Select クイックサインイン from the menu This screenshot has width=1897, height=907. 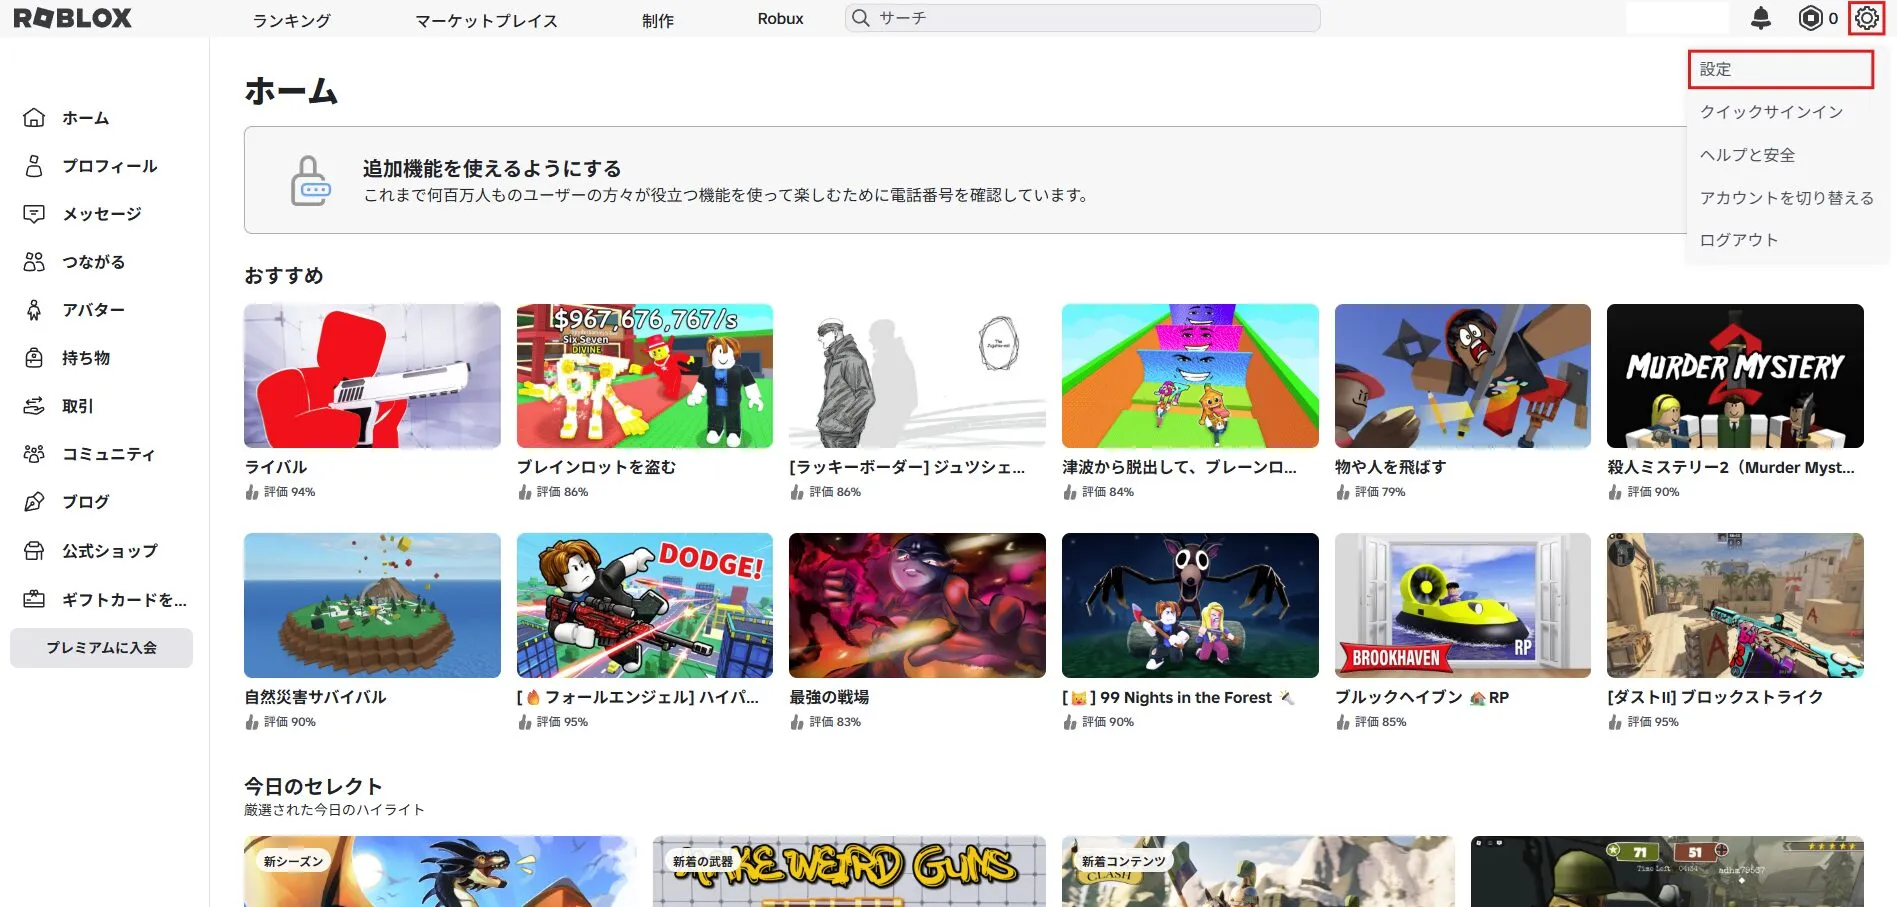[1771, 112]
